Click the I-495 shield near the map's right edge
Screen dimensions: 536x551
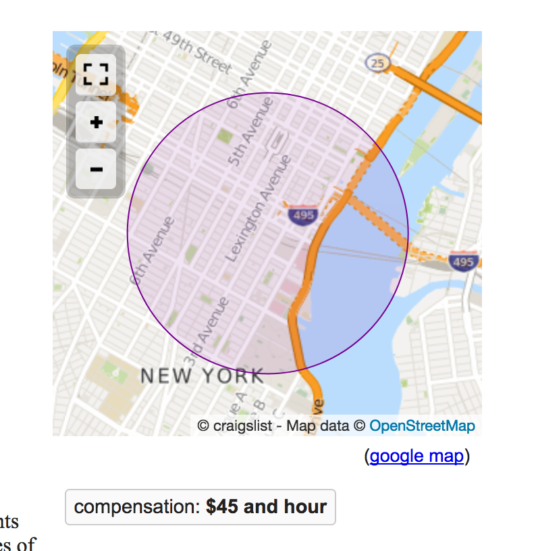[463, 261]
